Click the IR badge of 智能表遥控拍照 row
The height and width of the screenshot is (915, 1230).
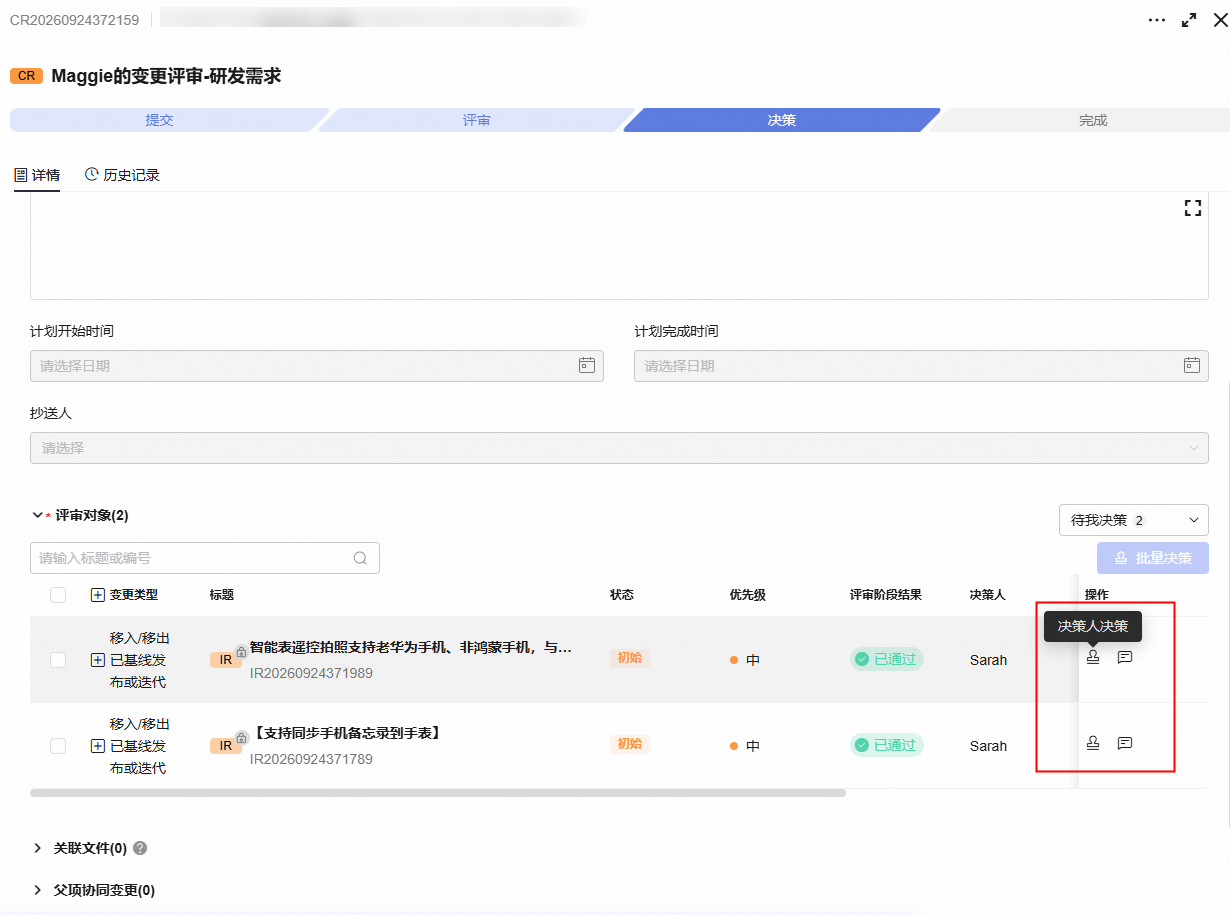click(x=226, y=660)
